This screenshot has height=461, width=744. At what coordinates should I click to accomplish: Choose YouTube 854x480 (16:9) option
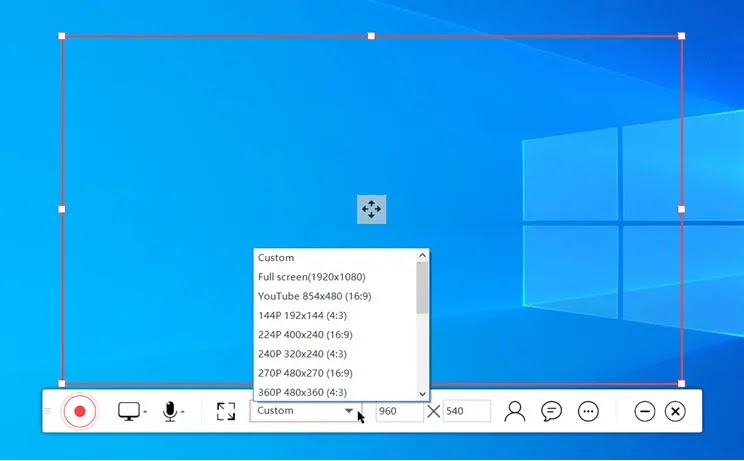pyautogui.click(x=335, y=296)
